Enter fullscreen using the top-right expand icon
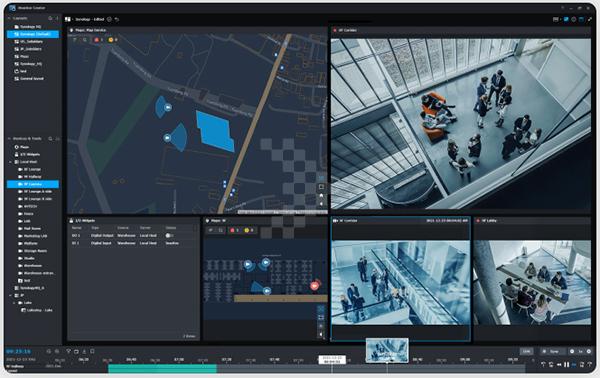Image resolution: width=600 pixels, height=378 pixels. click(x=590, y=19)
